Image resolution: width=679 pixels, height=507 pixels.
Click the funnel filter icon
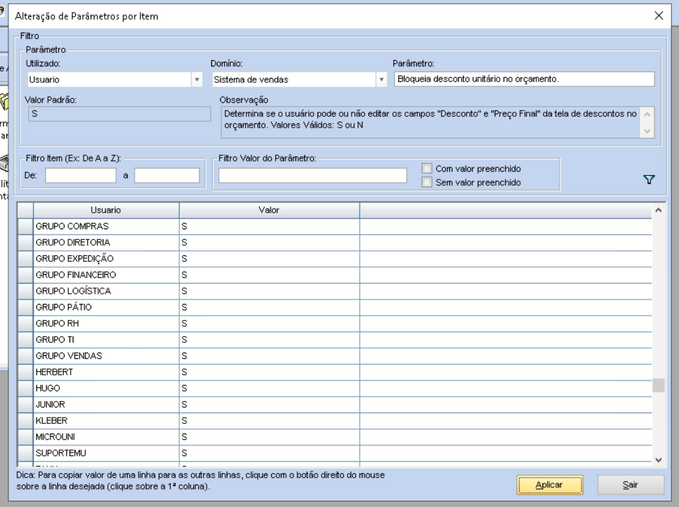pyautogui.click(x=649, y=179)
